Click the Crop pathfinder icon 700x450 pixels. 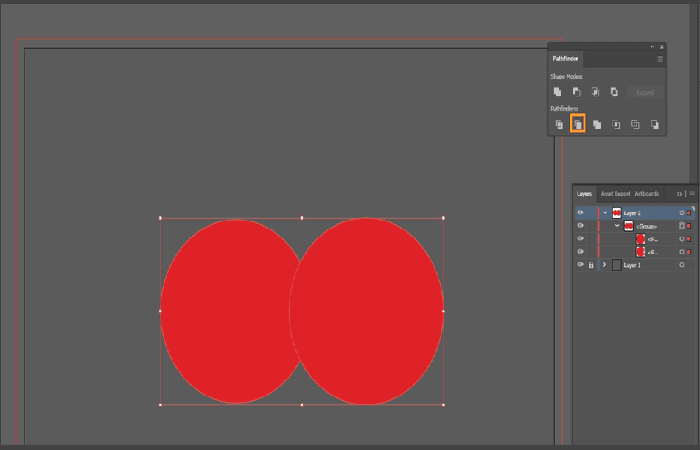616,125
